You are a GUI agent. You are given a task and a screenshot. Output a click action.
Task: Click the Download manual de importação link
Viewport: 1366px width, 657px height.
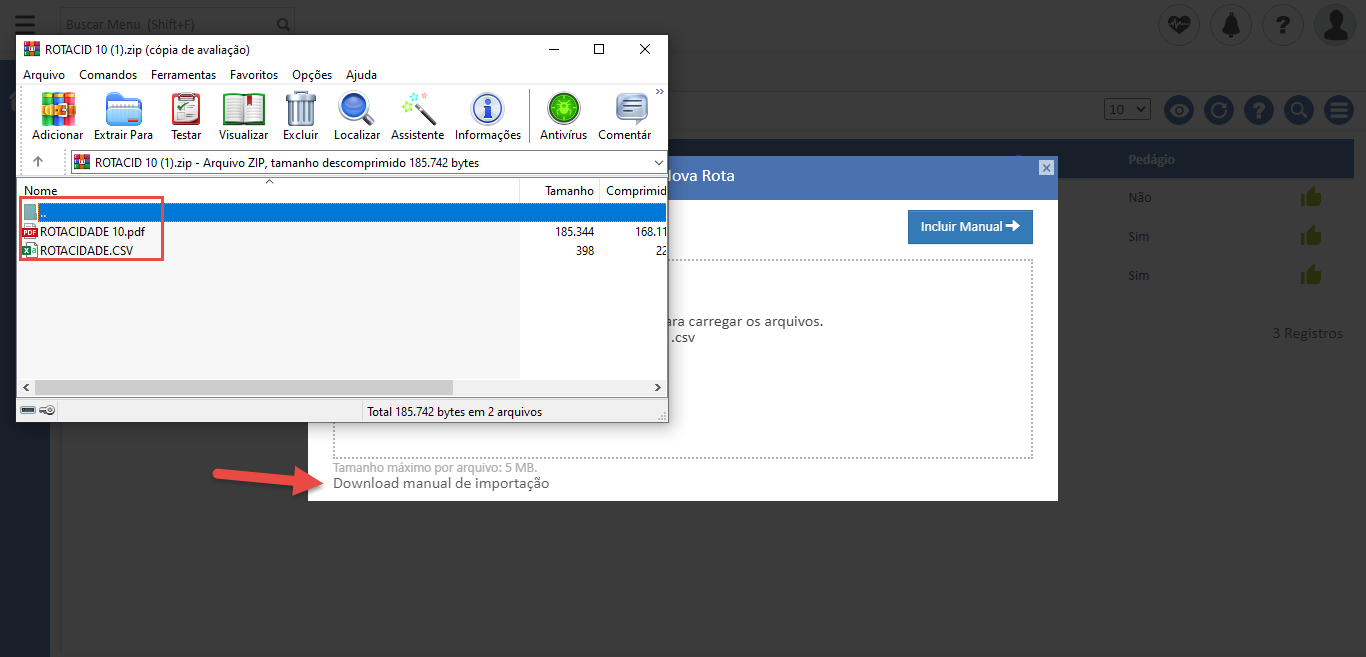point(441,484)
